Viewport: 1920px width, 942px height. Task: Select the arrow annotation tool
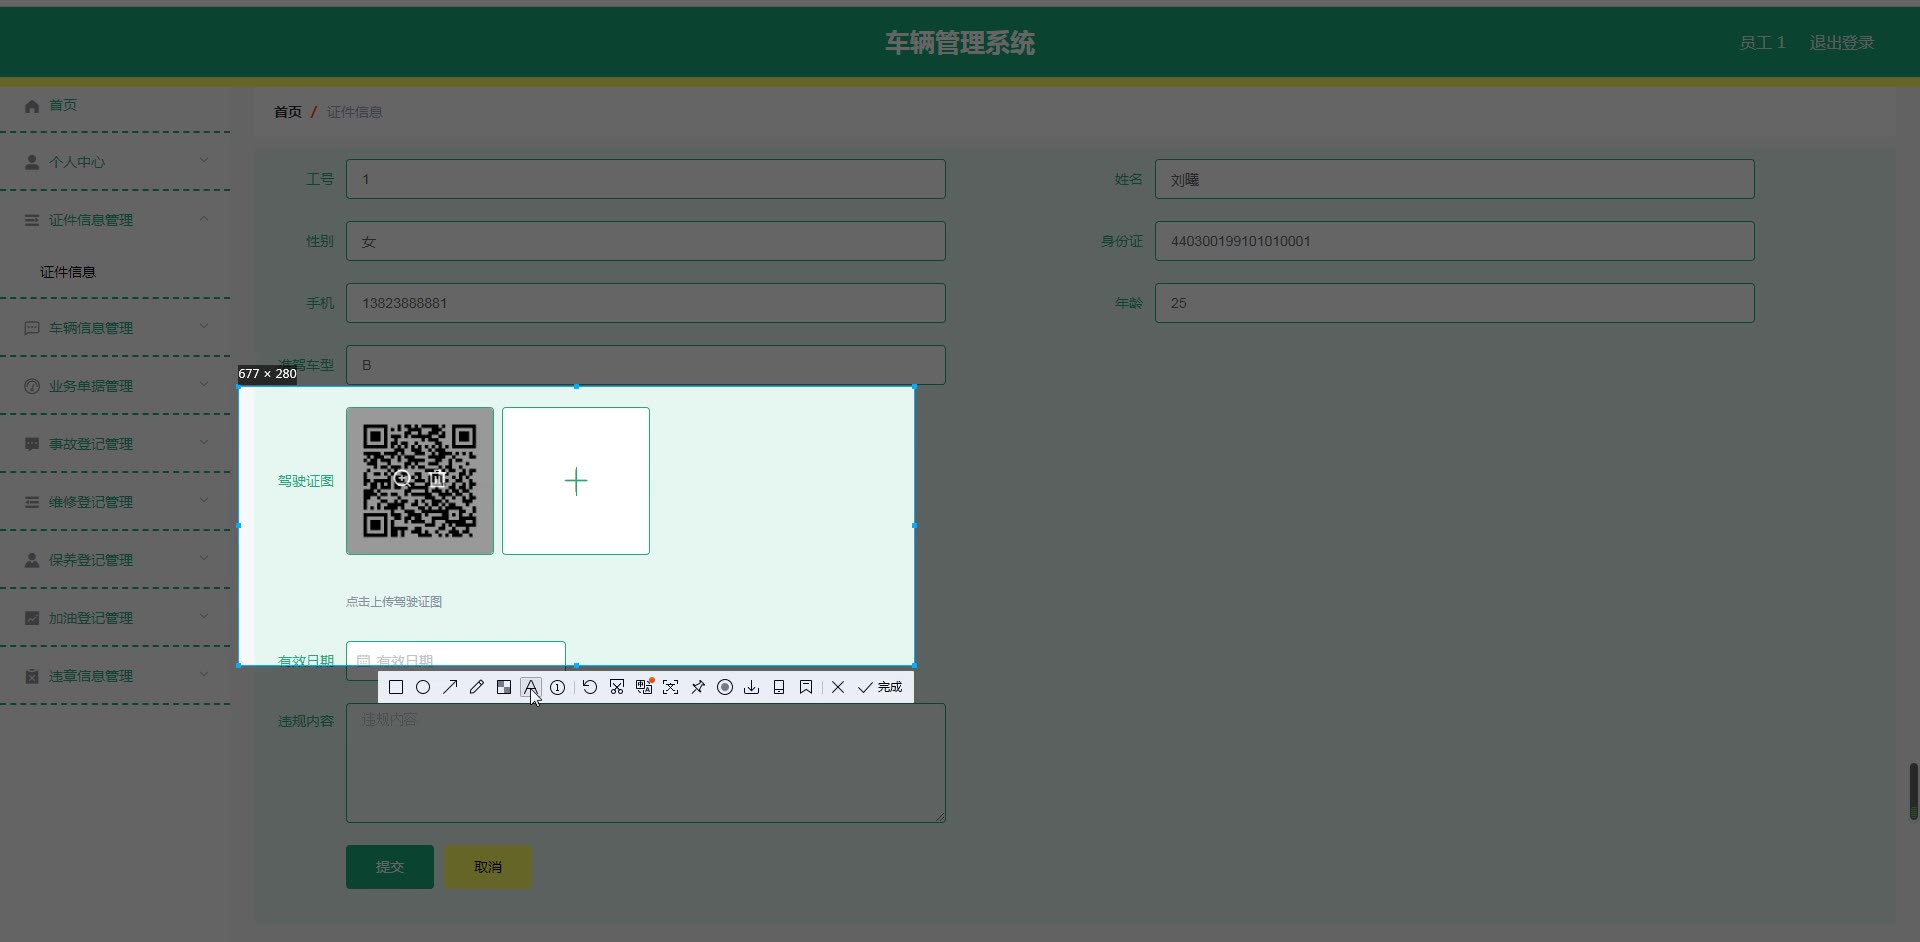450,687
